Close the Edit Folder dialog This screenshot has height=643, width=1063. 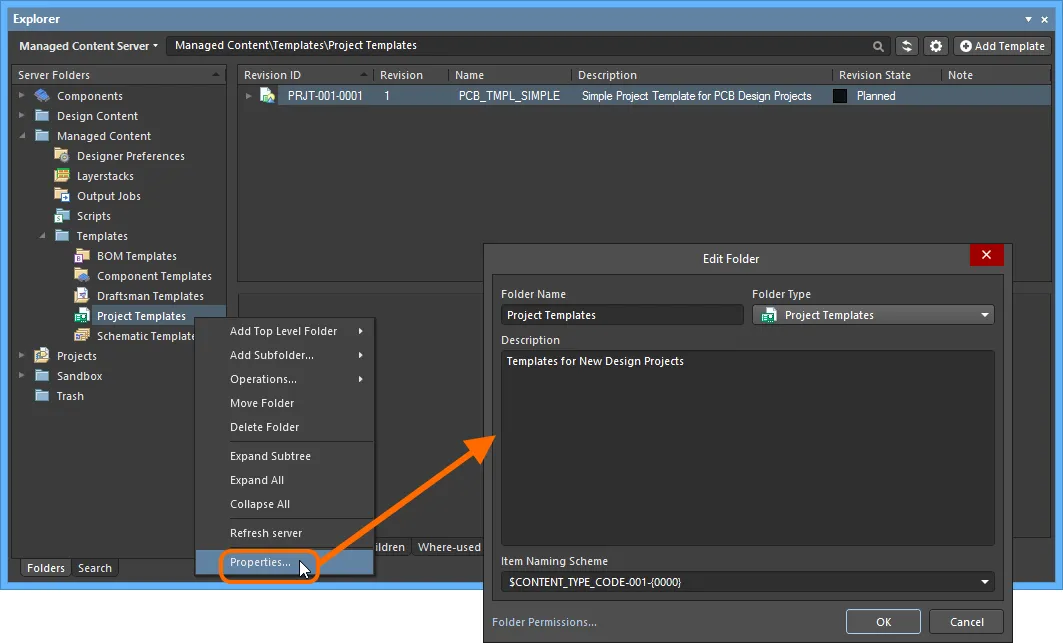(x=986, y=255)
